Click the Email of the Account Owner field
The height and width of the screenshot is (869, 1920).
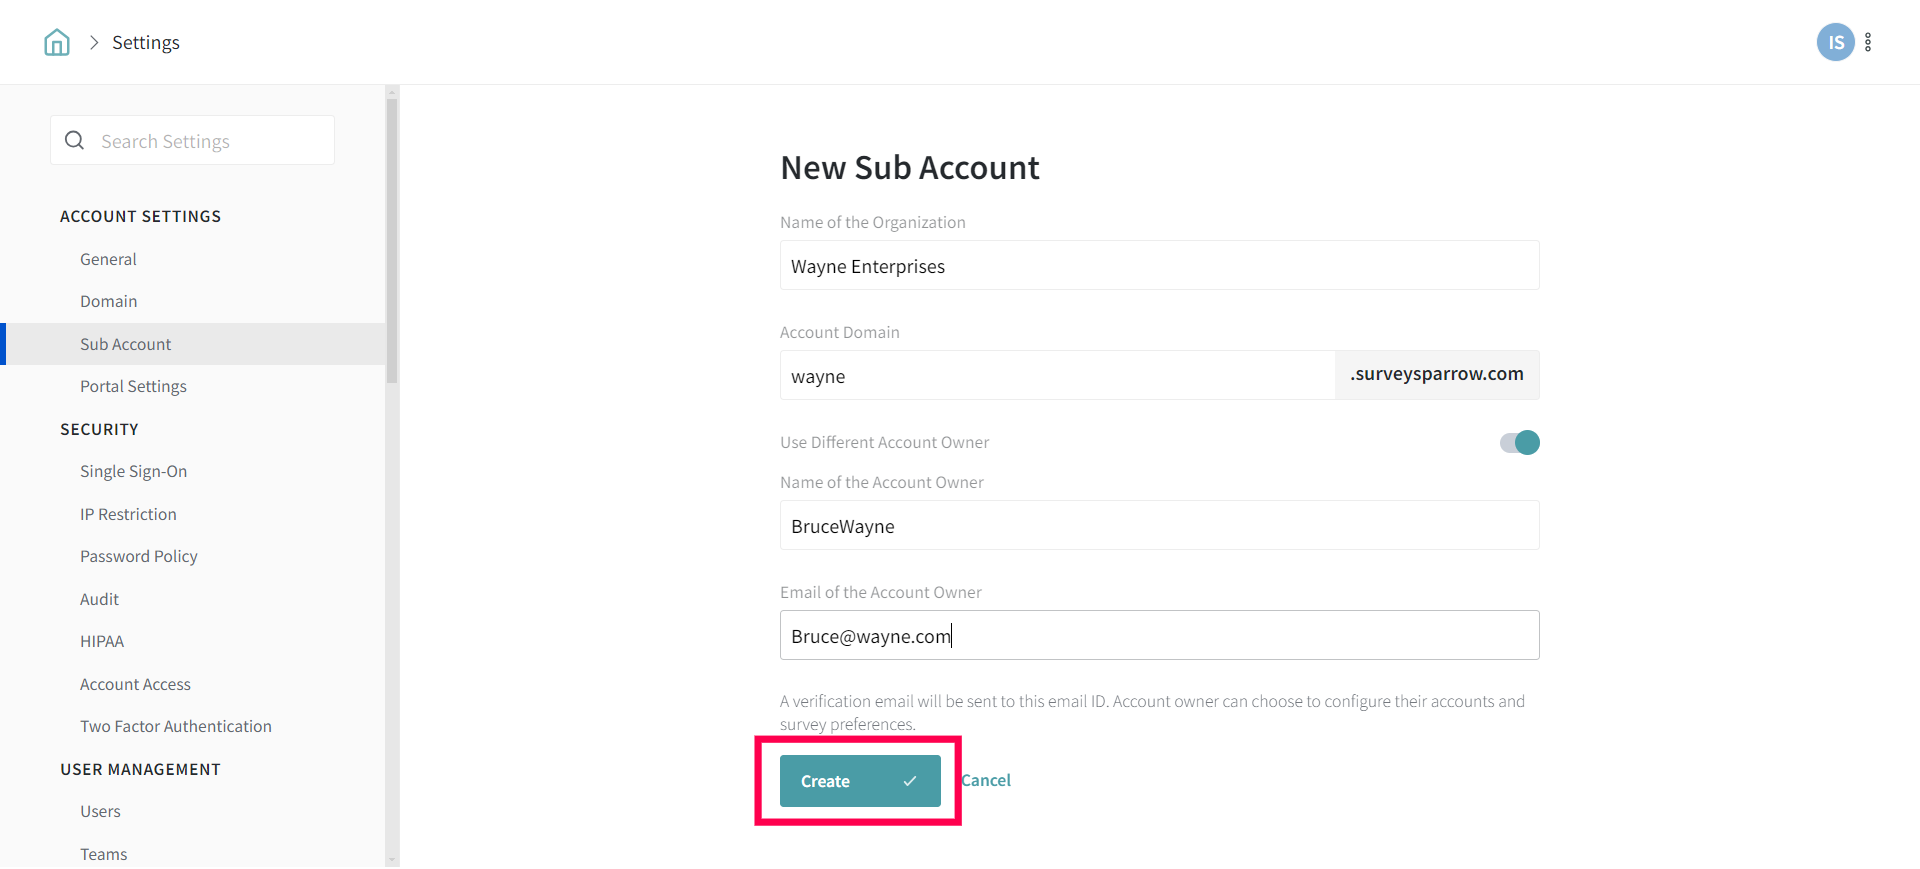[1159, 636]
